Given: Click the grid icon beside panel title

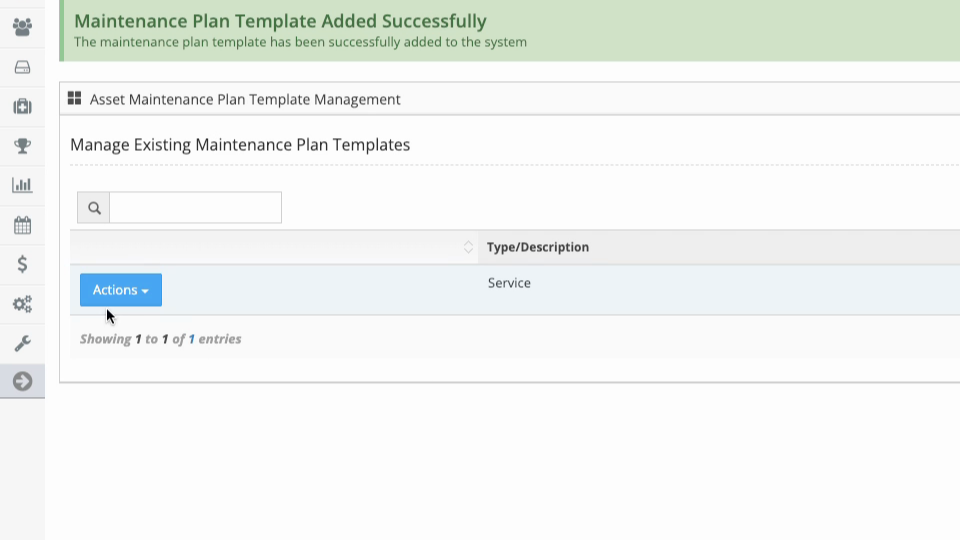Looking at the screenshot, I should 75,98.
